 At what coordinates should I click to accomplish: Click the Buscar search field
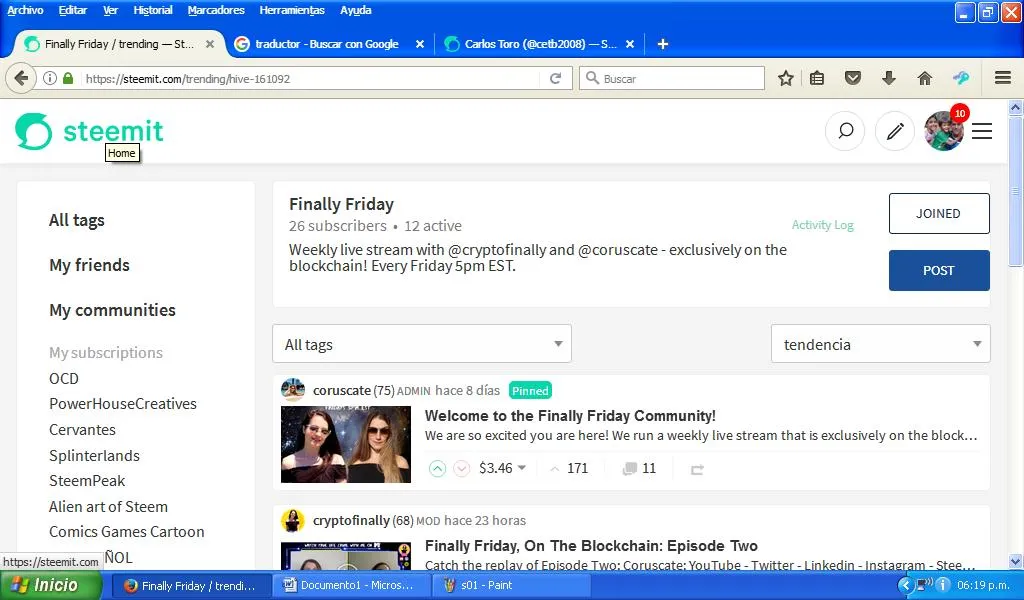671,78
